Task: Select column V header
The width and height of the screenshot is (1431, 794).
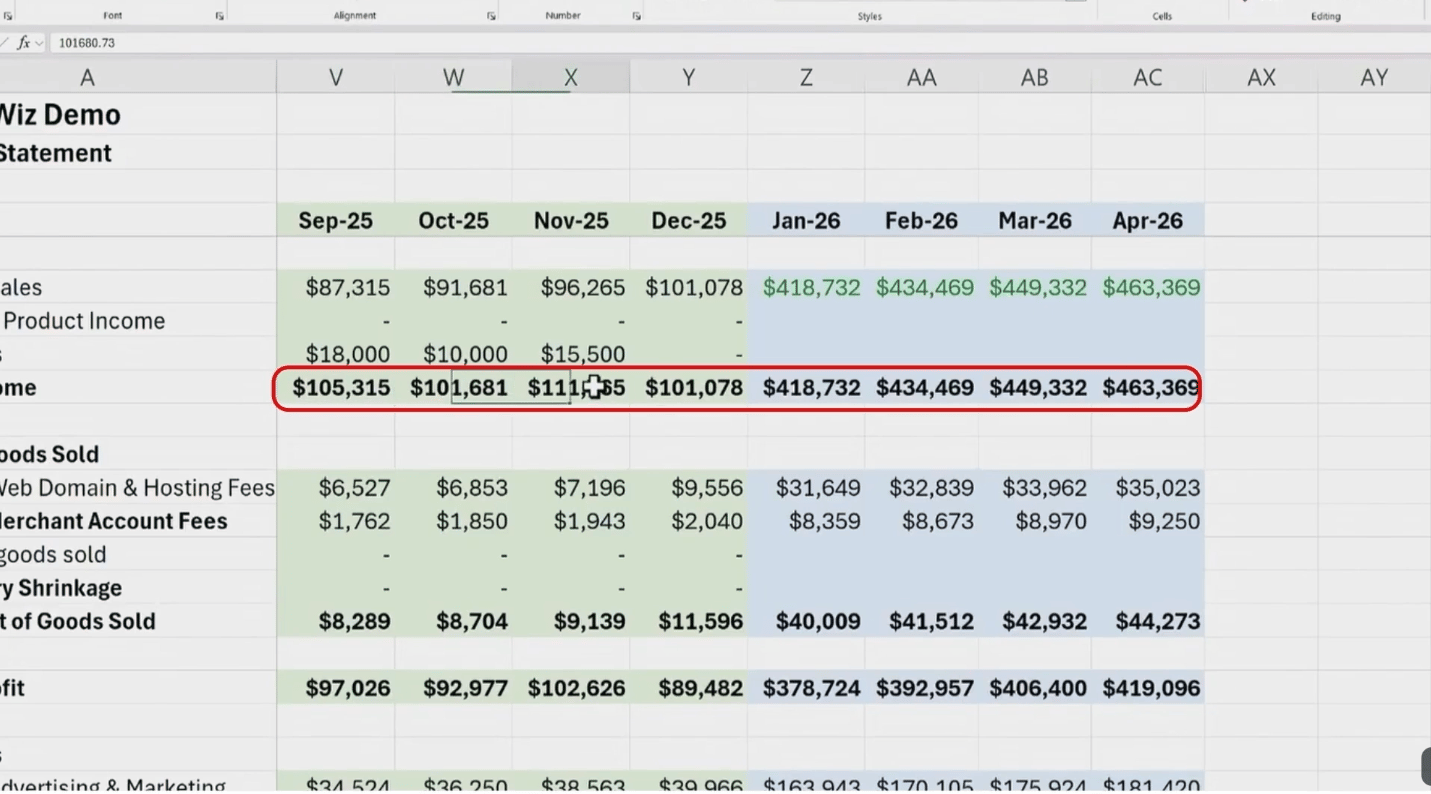Action: click(x=336, y=77)
